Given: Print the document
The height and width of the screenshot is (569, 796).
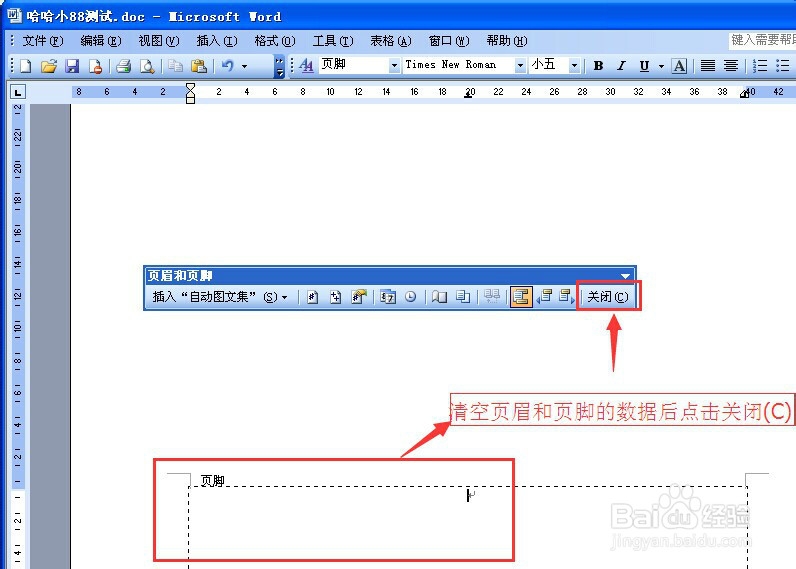Looking at the screenshot, I should pyautogui.click(x=123, y=66).
